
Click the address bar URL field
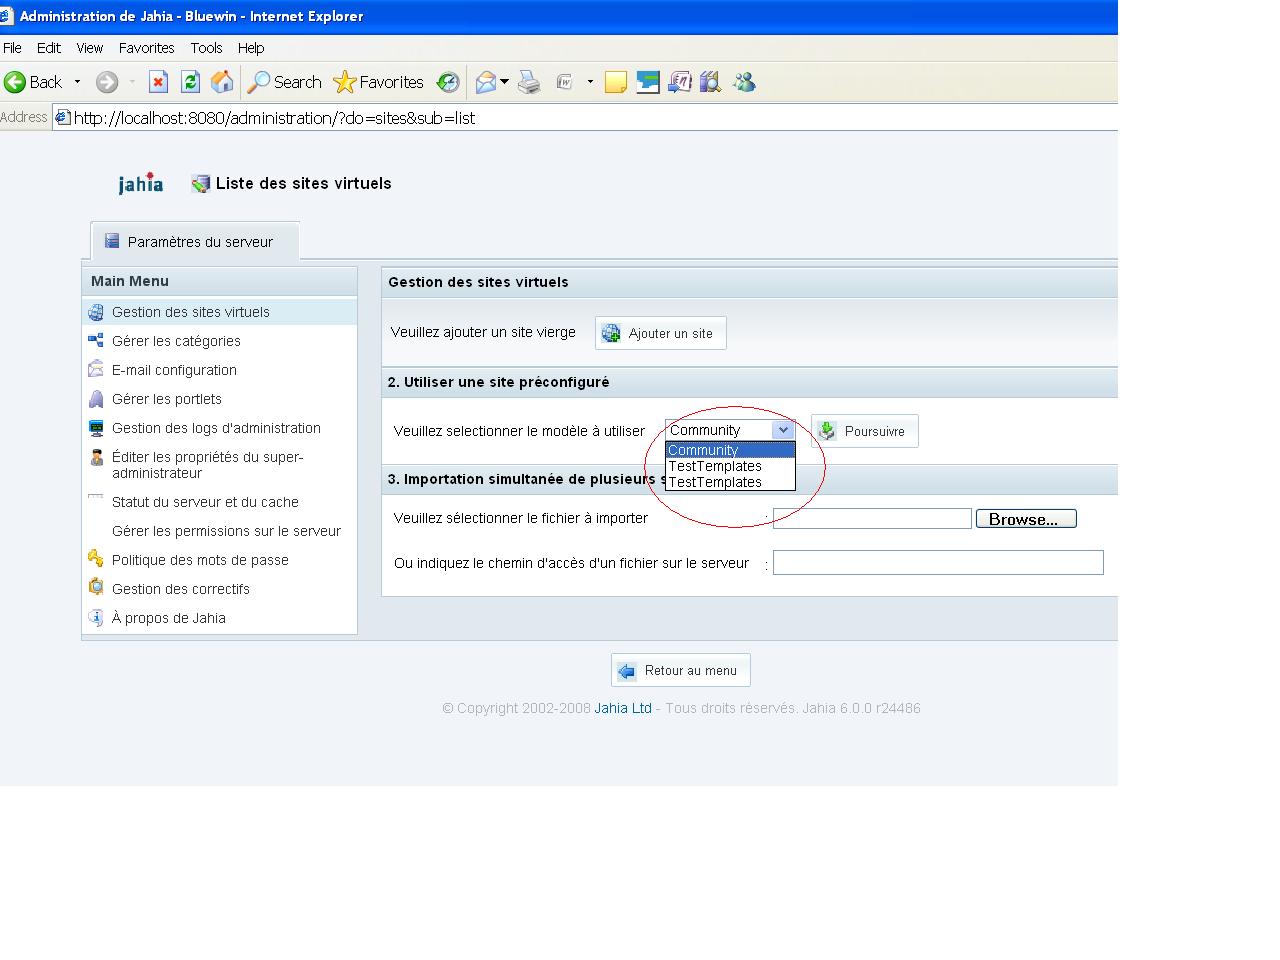[585, 118]
